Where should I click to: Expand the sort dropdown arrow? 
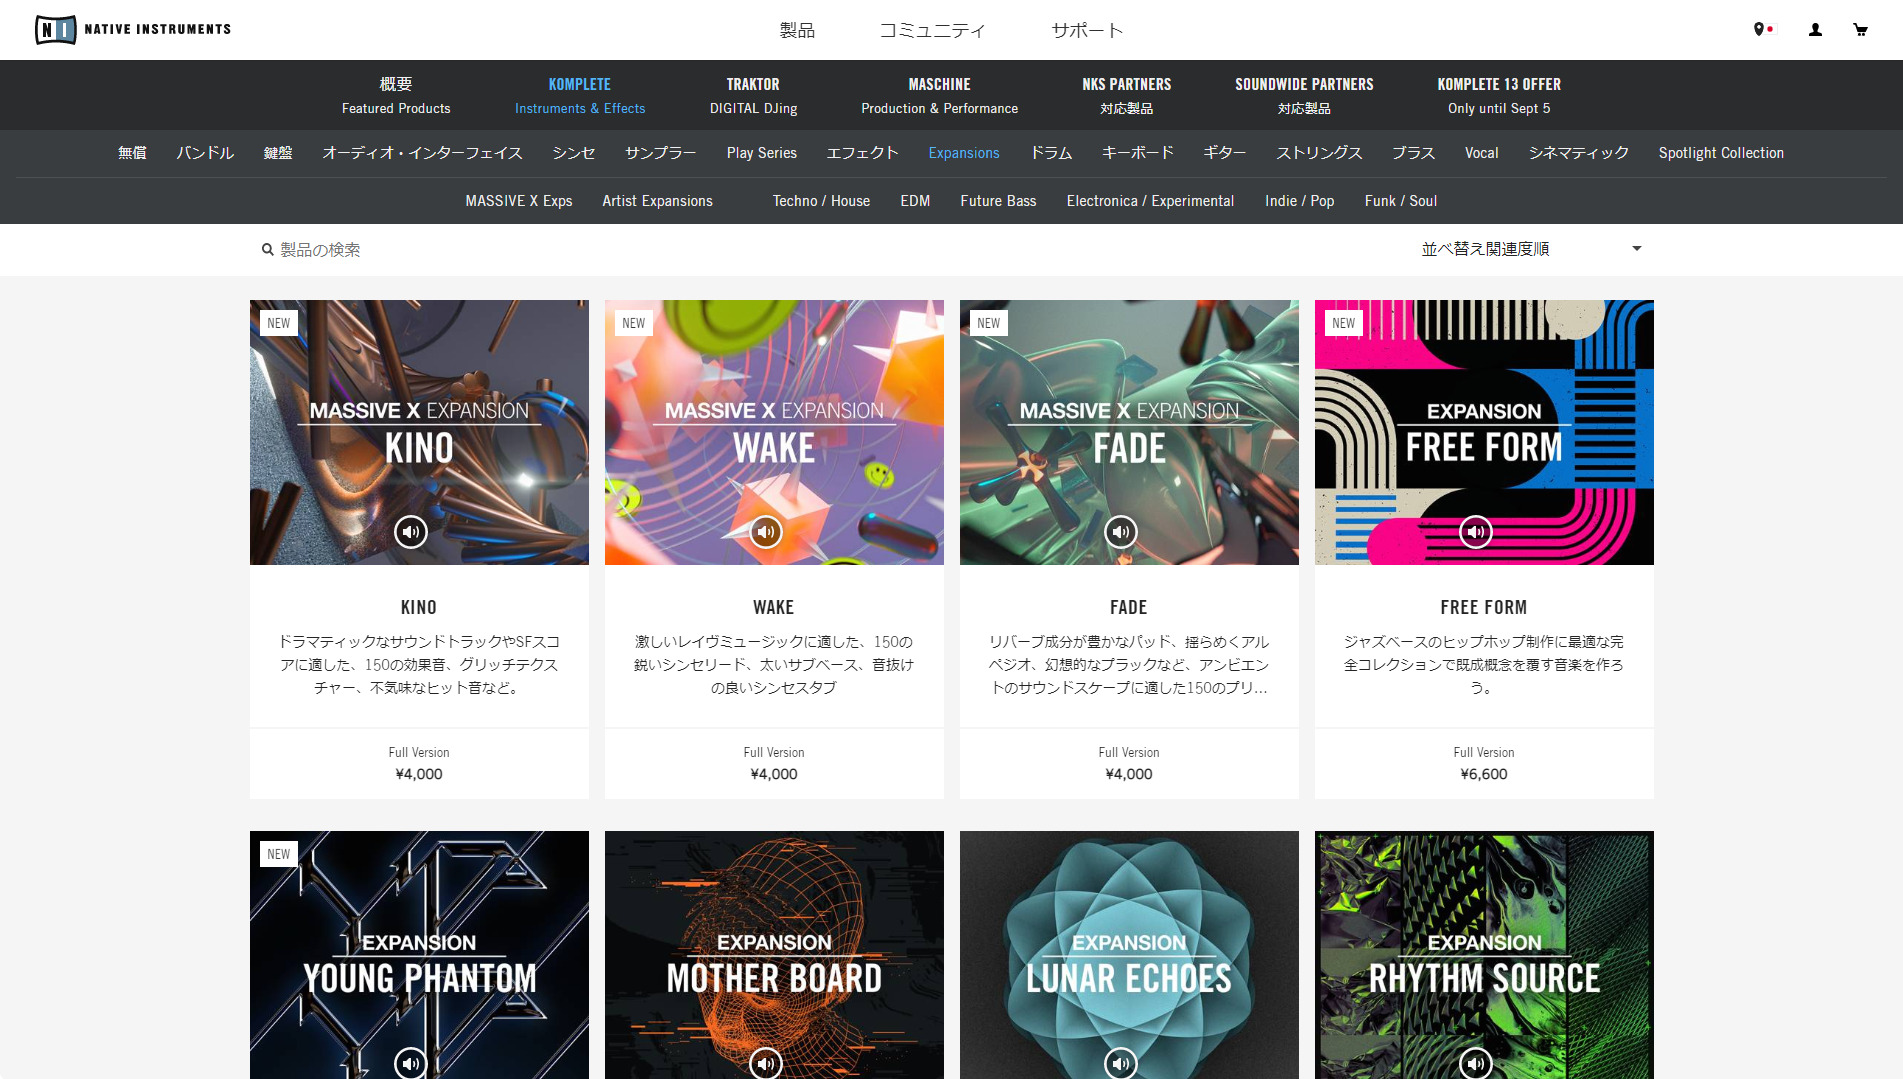point(1637,249)
